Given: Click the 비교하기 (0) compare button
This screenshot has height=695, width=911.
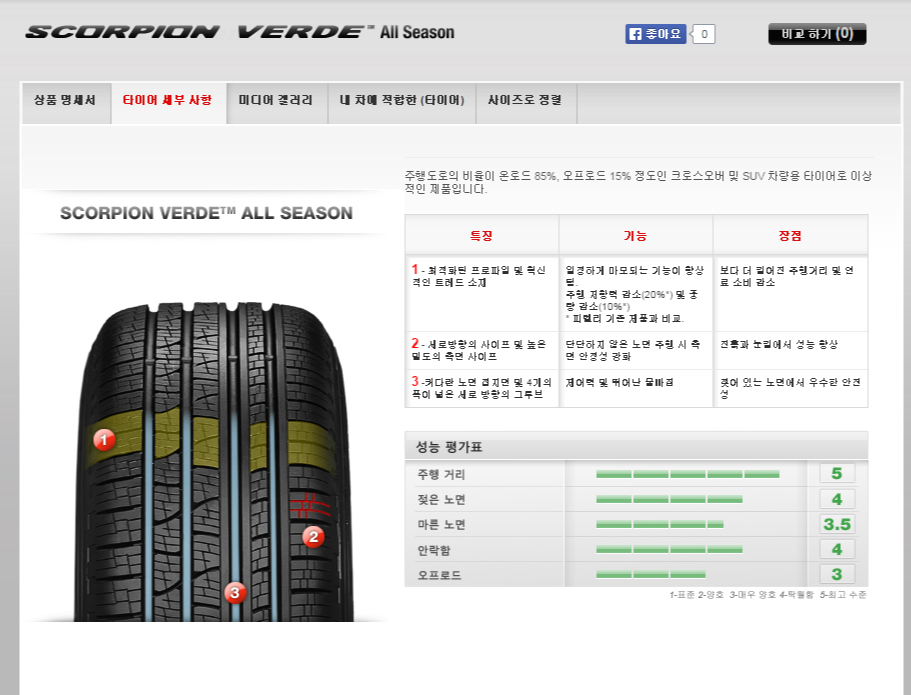Looking at the screenshot, I should pos(817,34).
